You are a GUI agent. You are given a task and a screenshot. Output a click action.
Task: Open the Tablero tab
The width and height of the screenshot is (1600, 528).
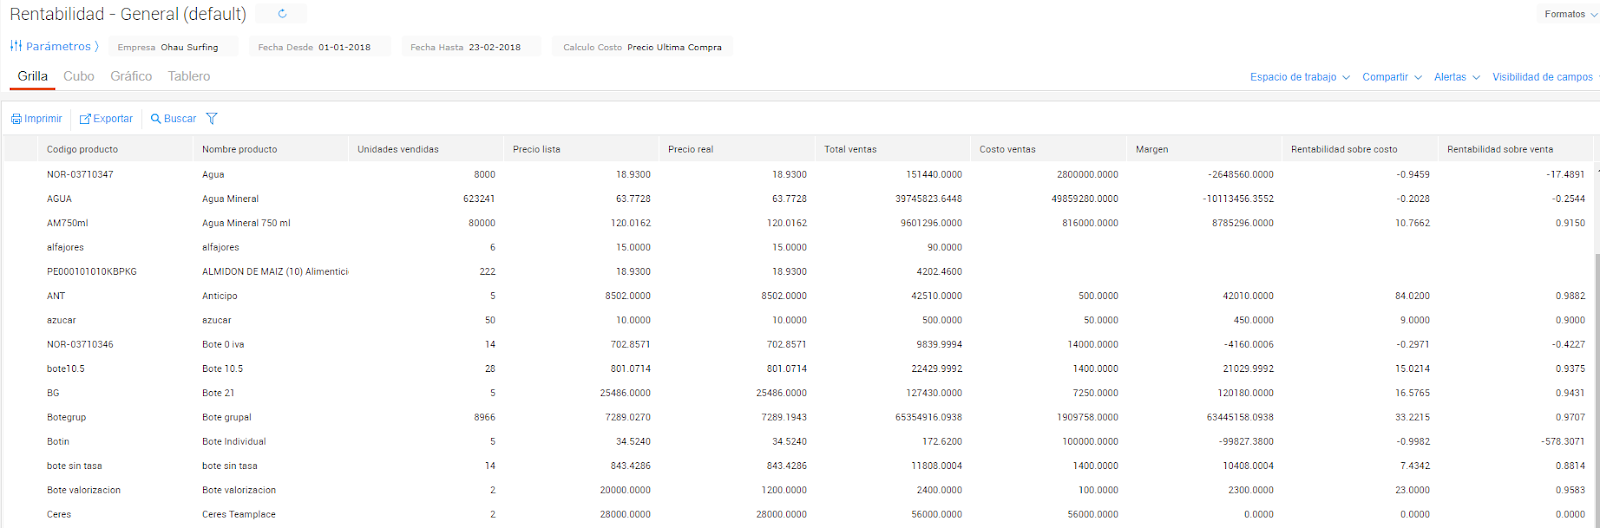pos(189,76)
